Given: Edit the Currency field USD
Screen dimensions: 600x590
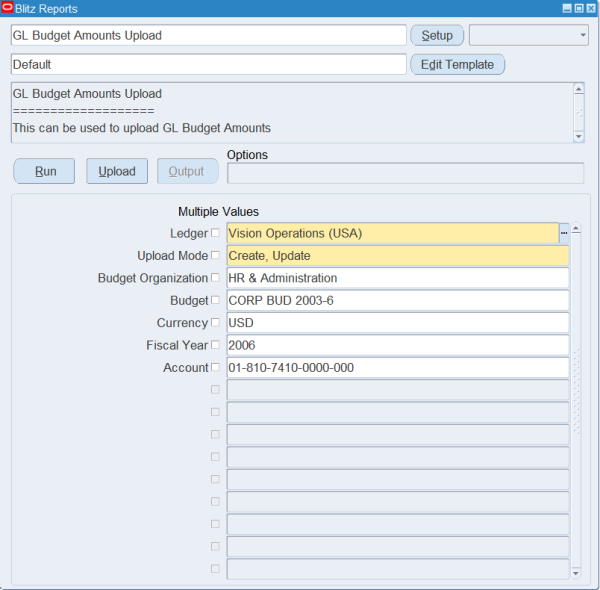Looking at the screenshot, I should click(398, 323).
